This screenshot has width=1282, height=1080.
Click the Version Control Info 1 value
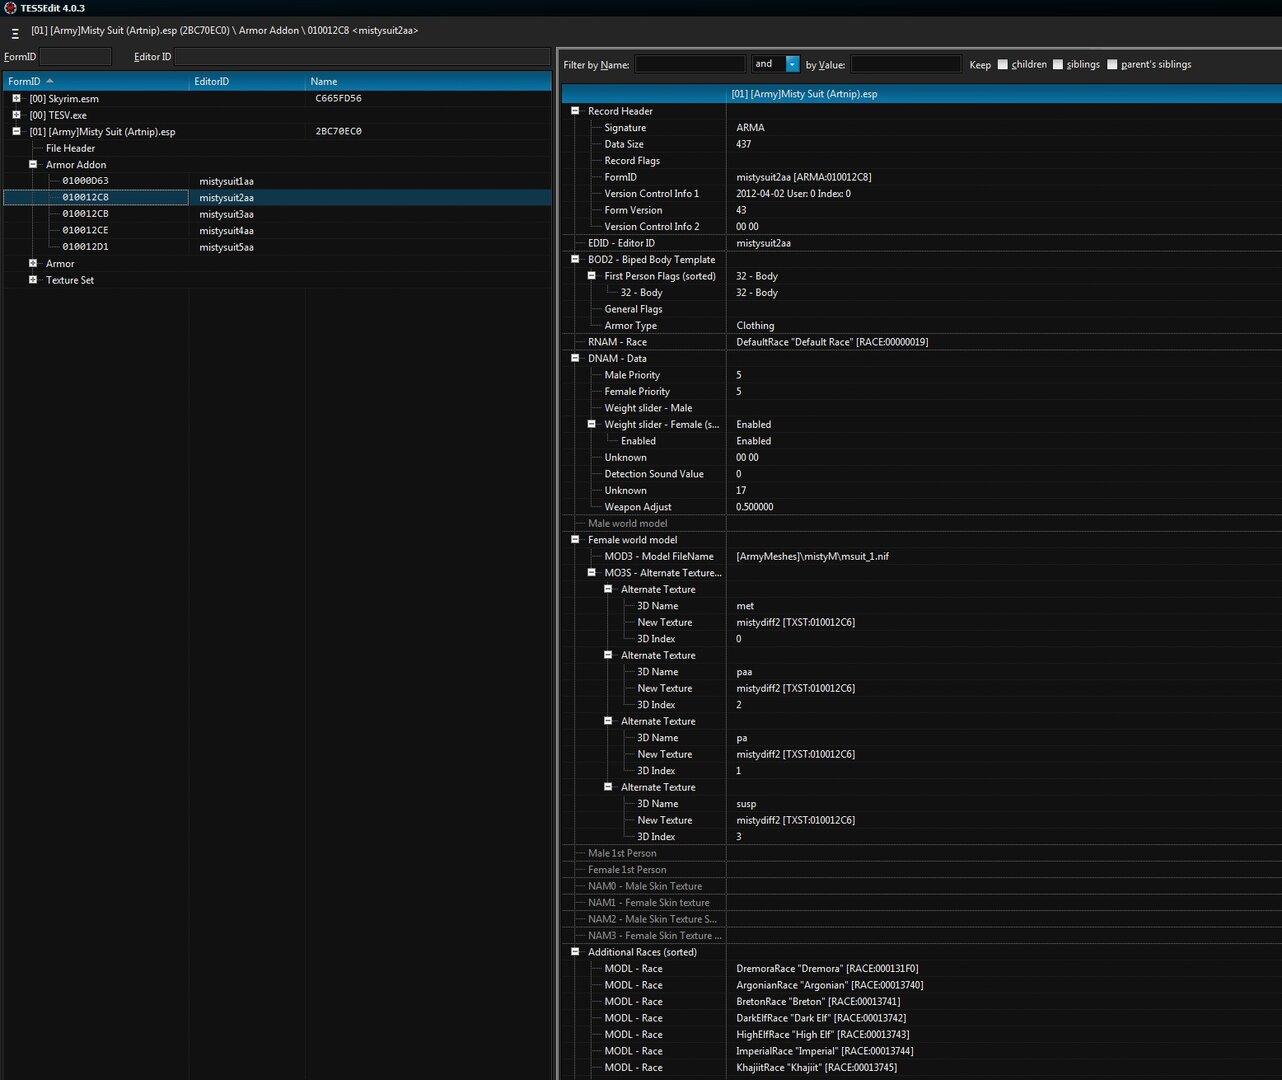pos(793,194)
